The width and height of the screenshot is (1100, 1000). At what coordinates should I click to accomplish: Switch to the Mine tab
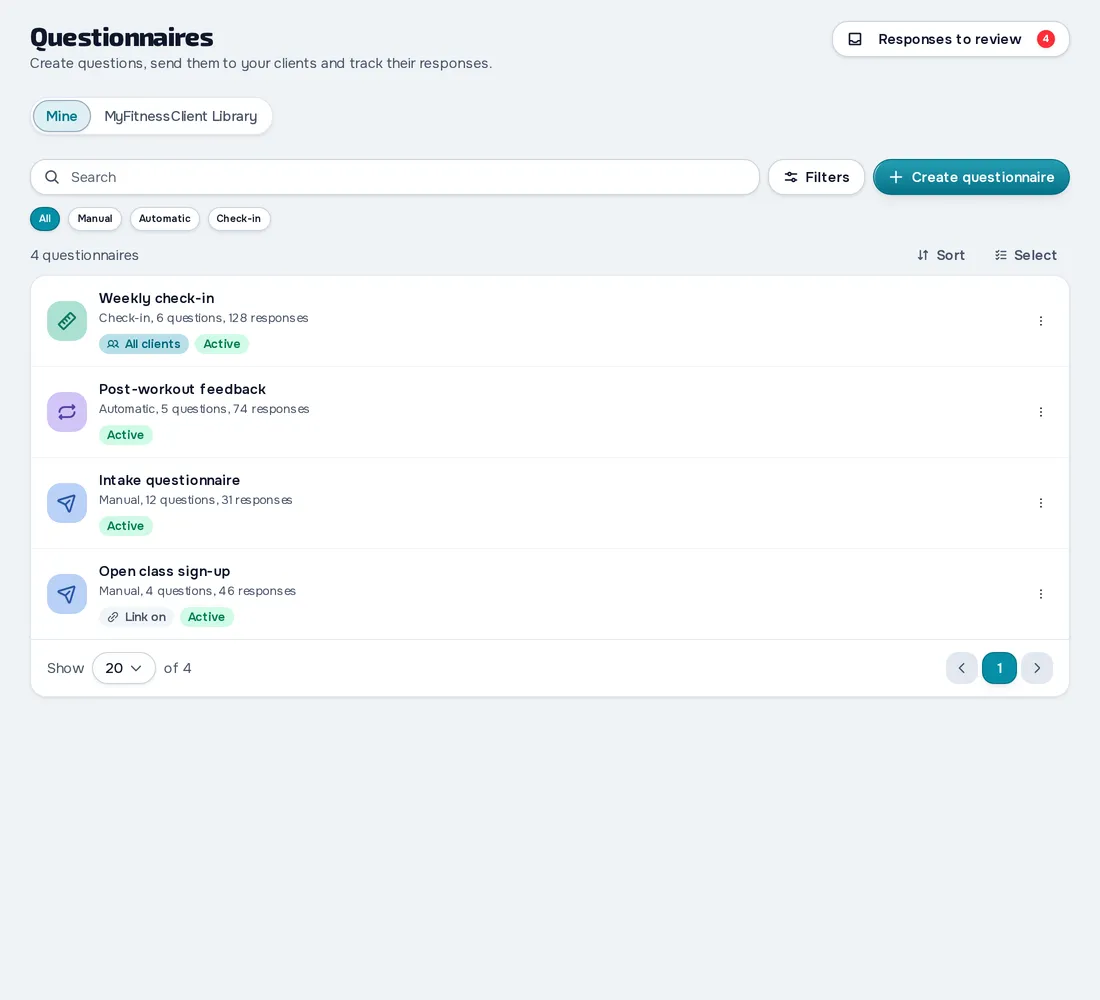pos(62,116)
